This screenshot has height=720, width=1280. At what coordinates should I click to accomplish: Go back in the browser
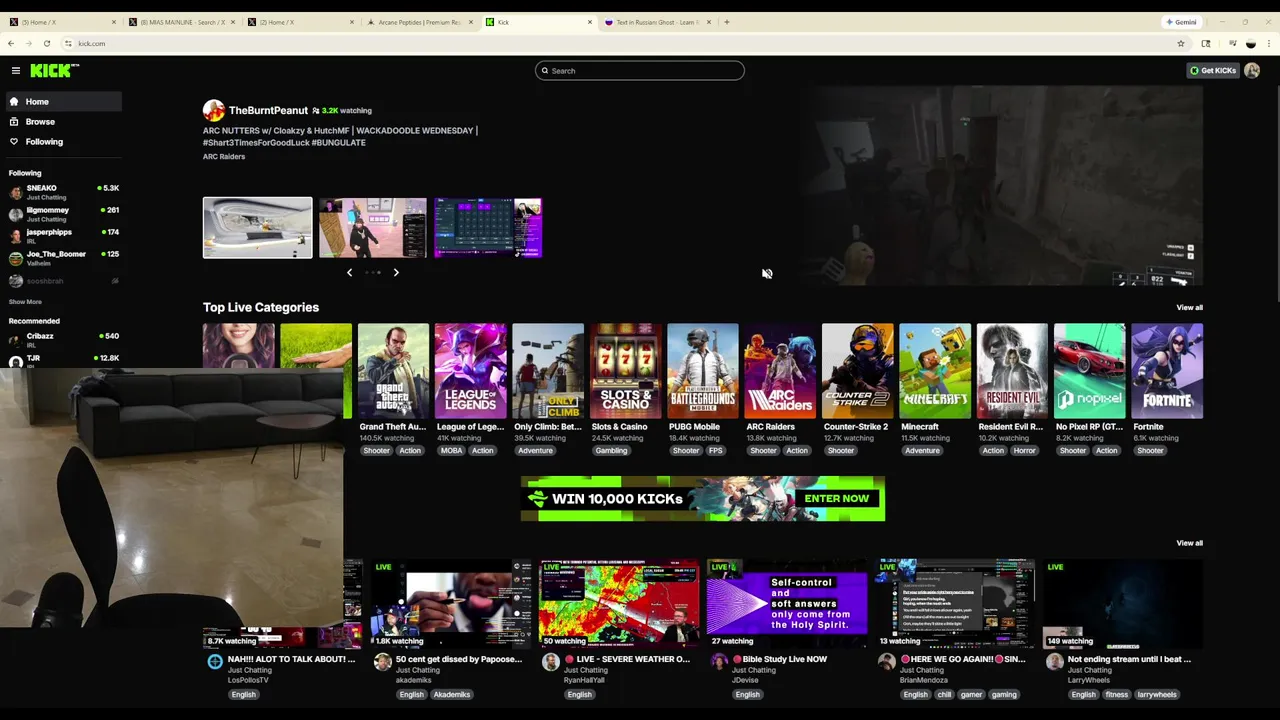tap(10, 43)
